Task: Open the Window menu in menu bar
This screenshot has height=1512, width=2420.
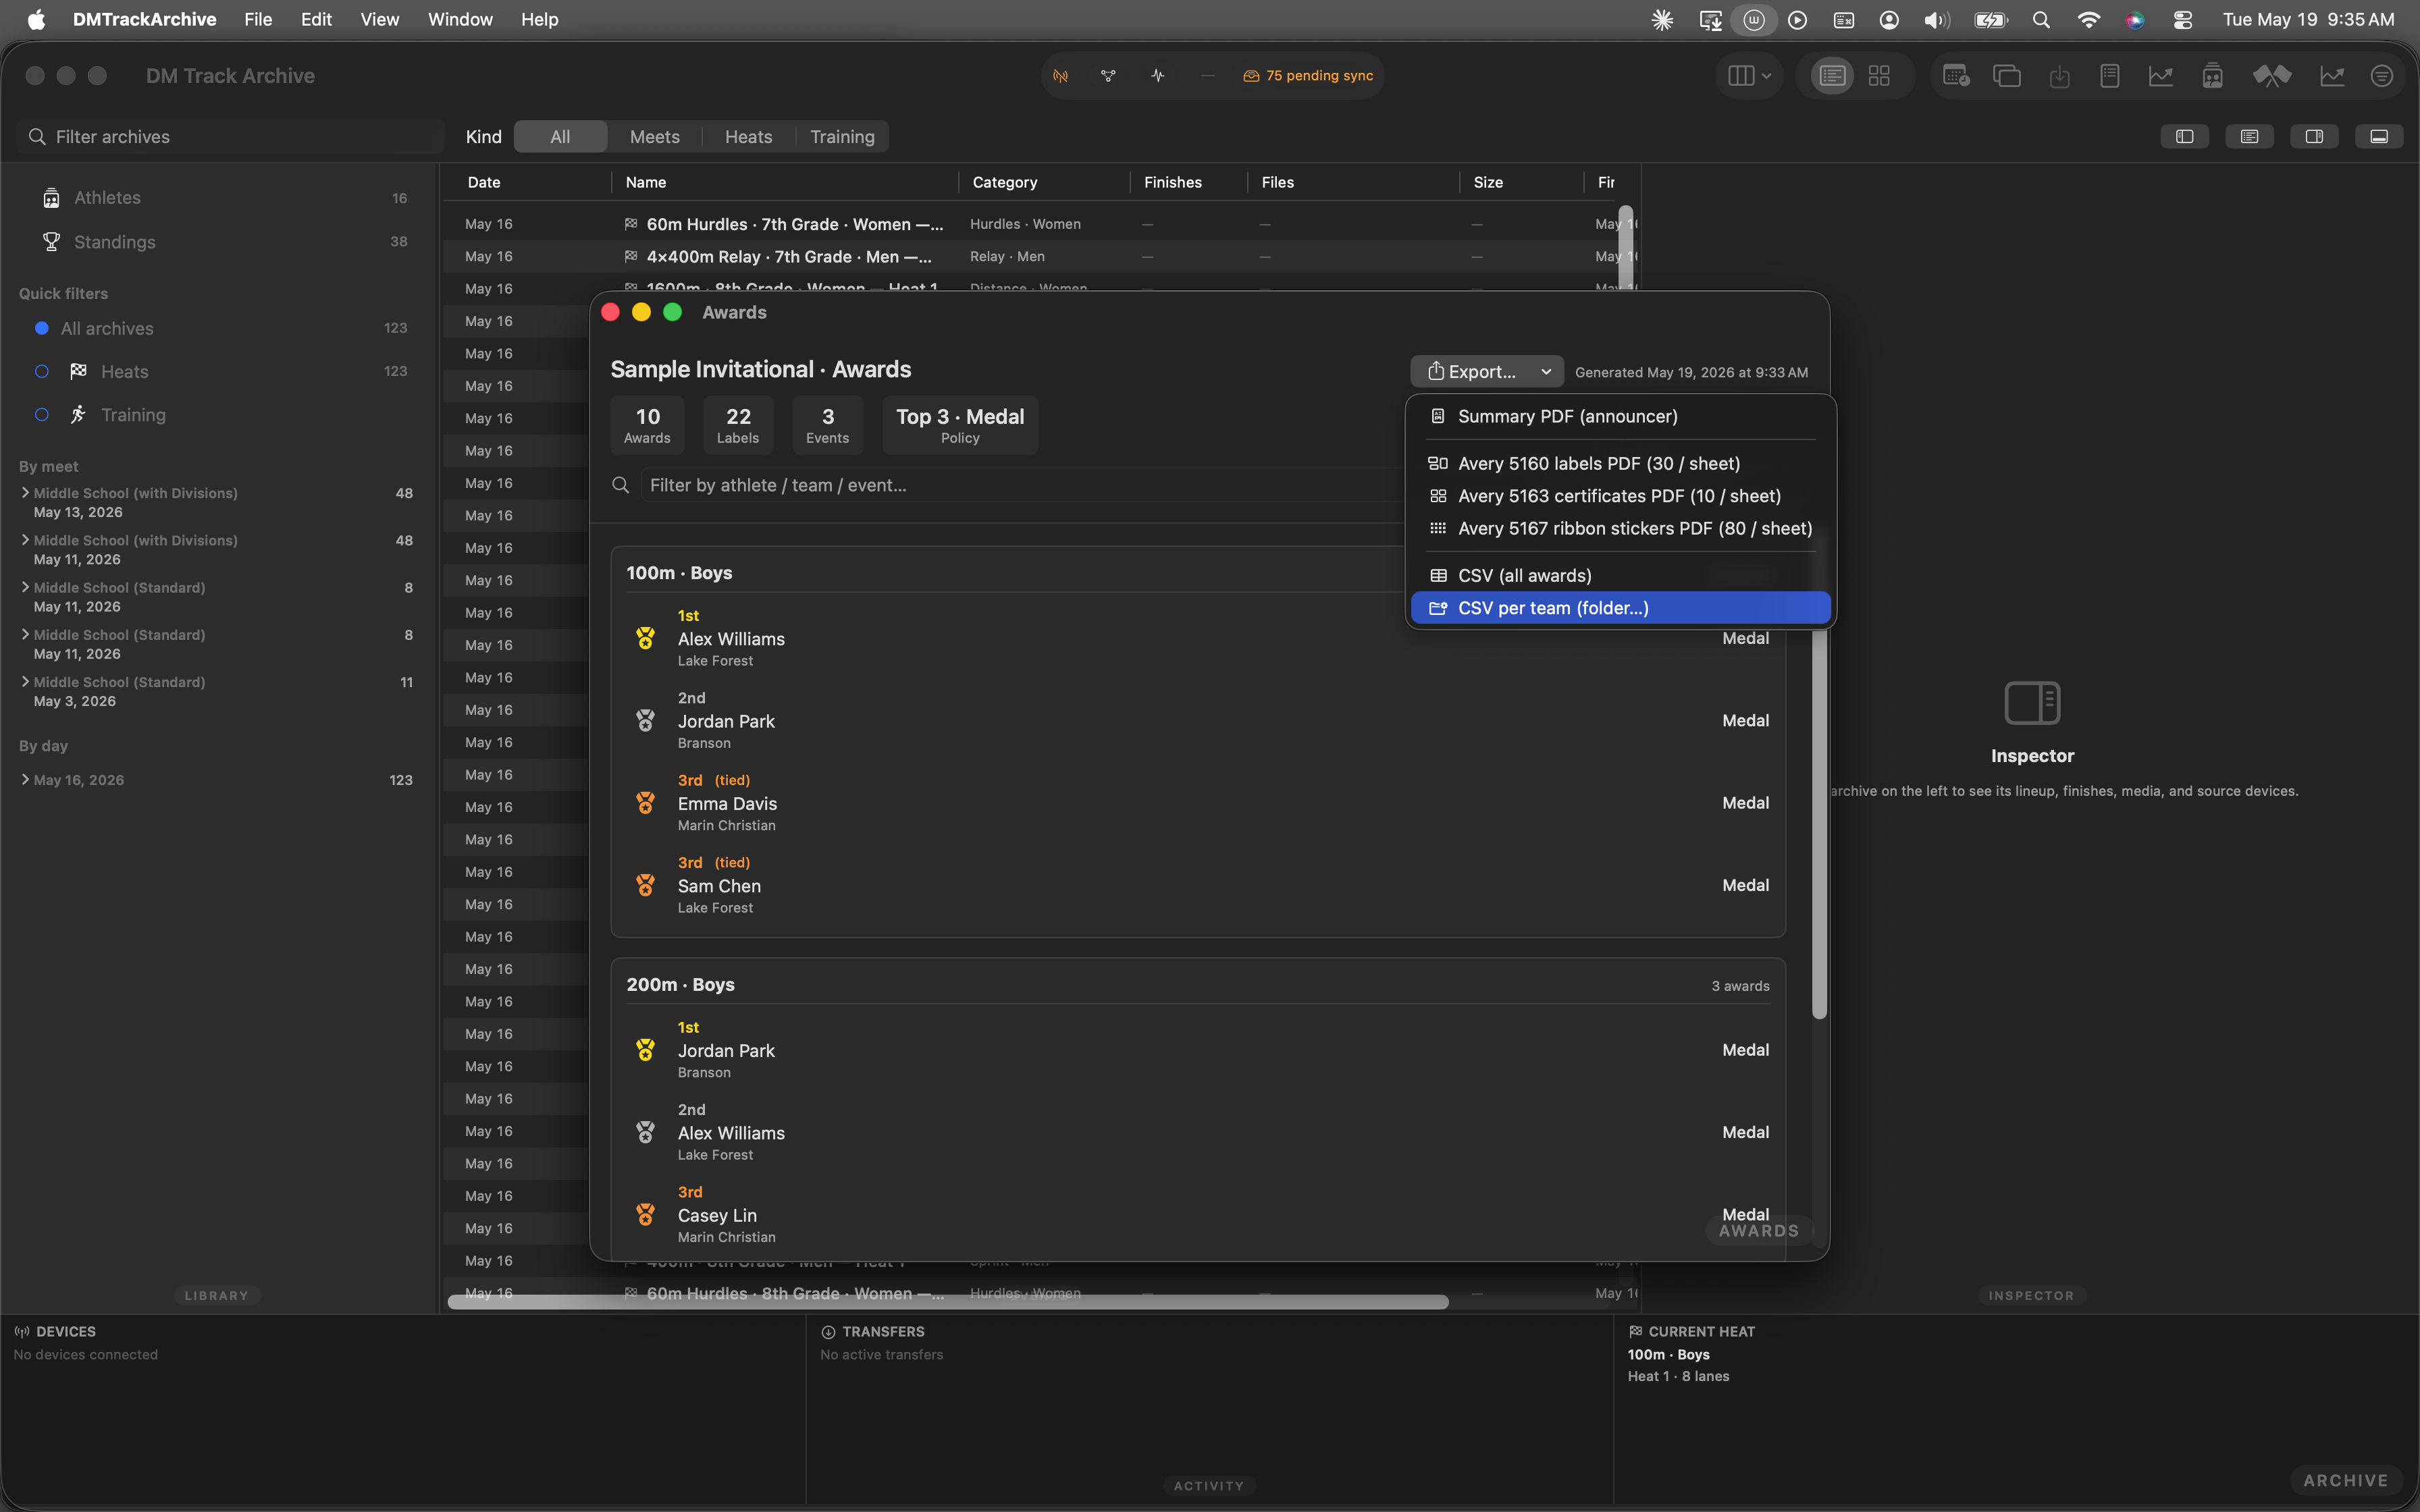Action: point(460,19)
